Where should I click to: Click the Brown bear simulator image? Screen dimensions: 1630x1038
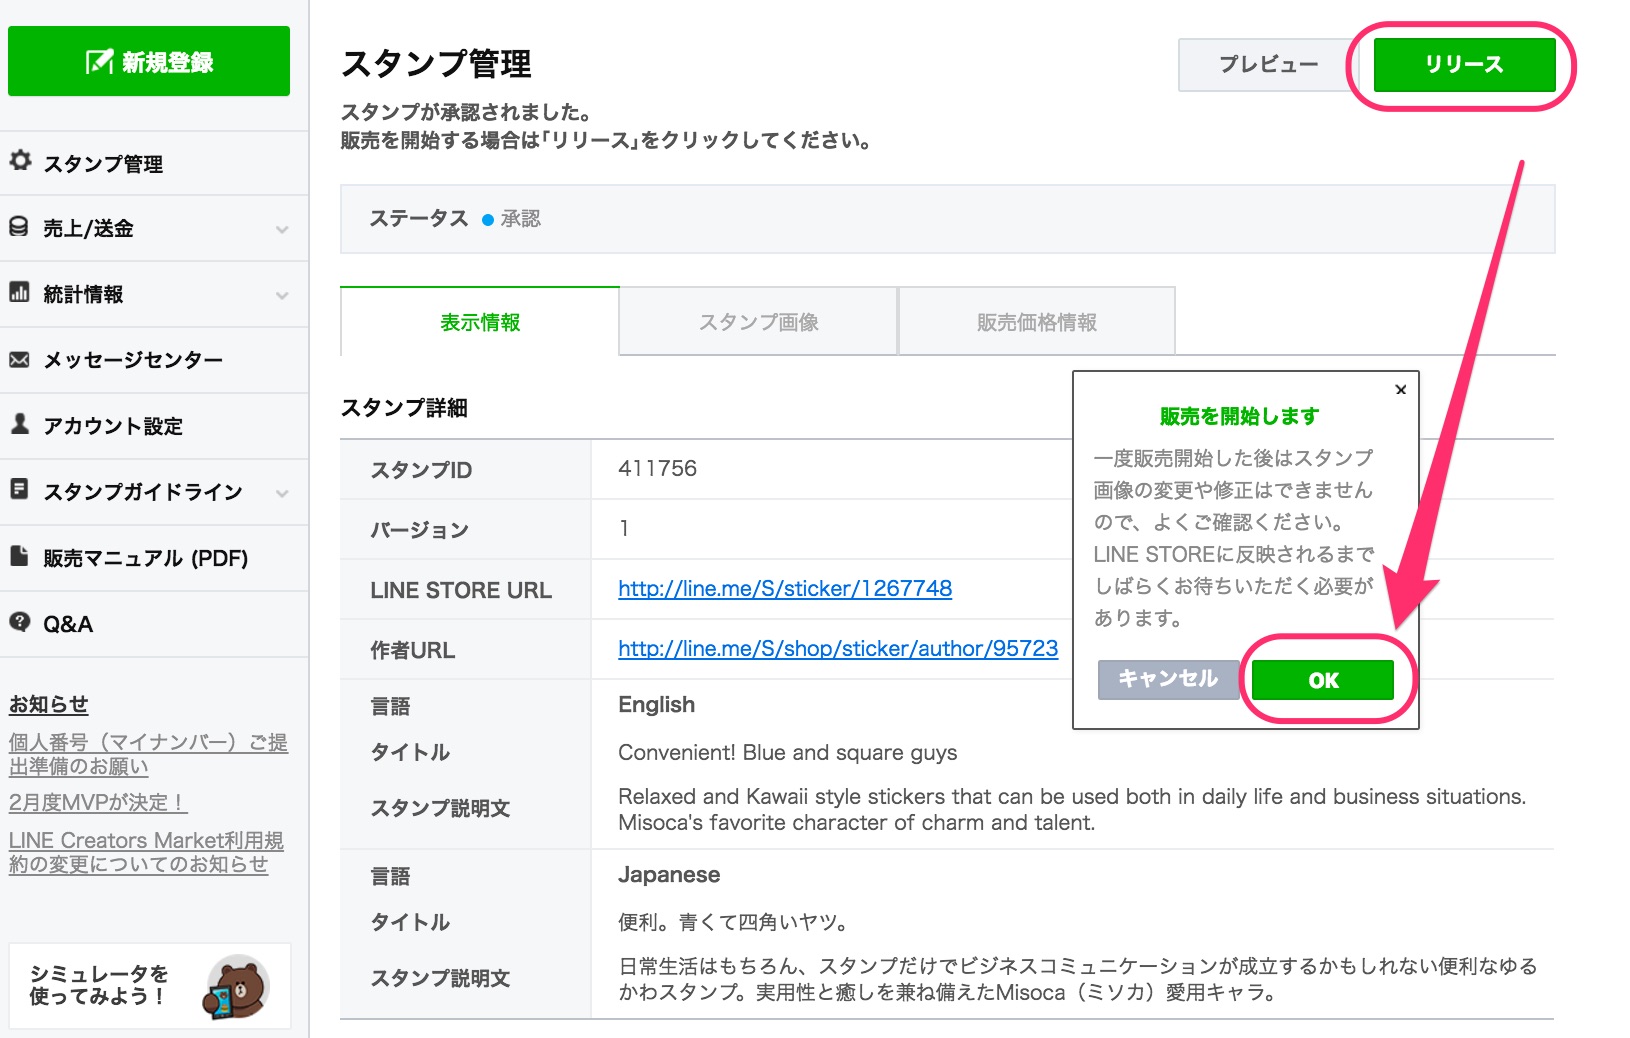click(236, 986)
